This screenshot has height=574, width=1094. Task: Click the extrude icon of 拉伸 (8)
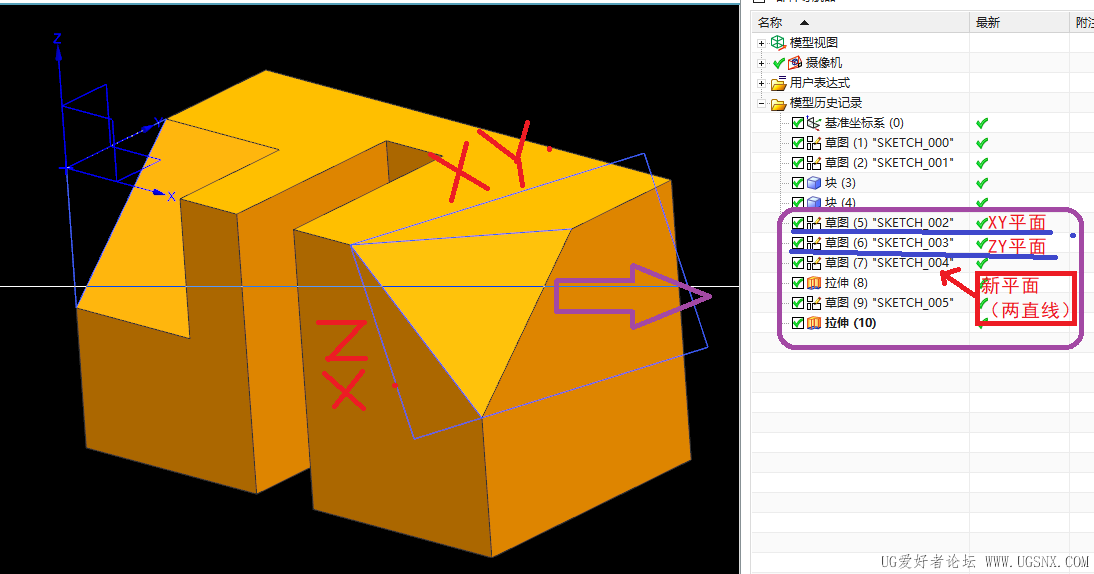814,282
